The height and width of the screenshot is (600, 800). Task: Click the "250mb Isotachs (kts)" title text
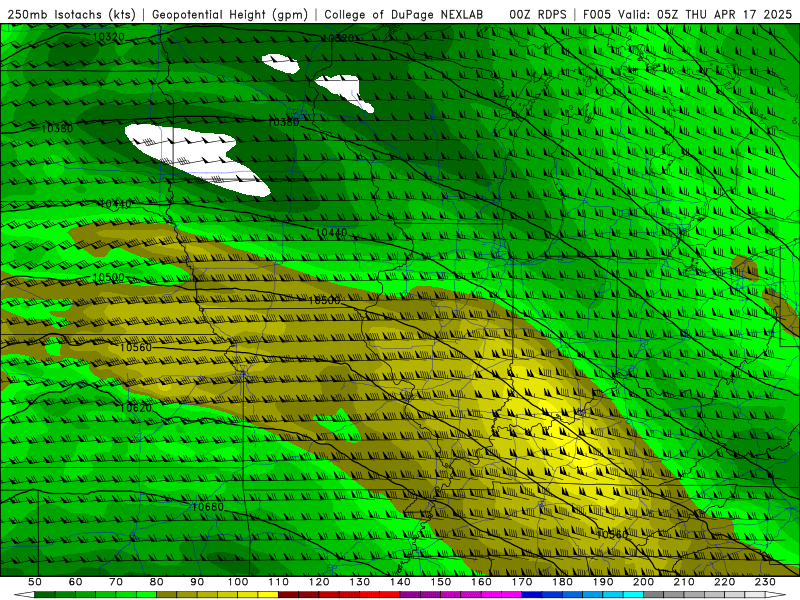point(72,14)
